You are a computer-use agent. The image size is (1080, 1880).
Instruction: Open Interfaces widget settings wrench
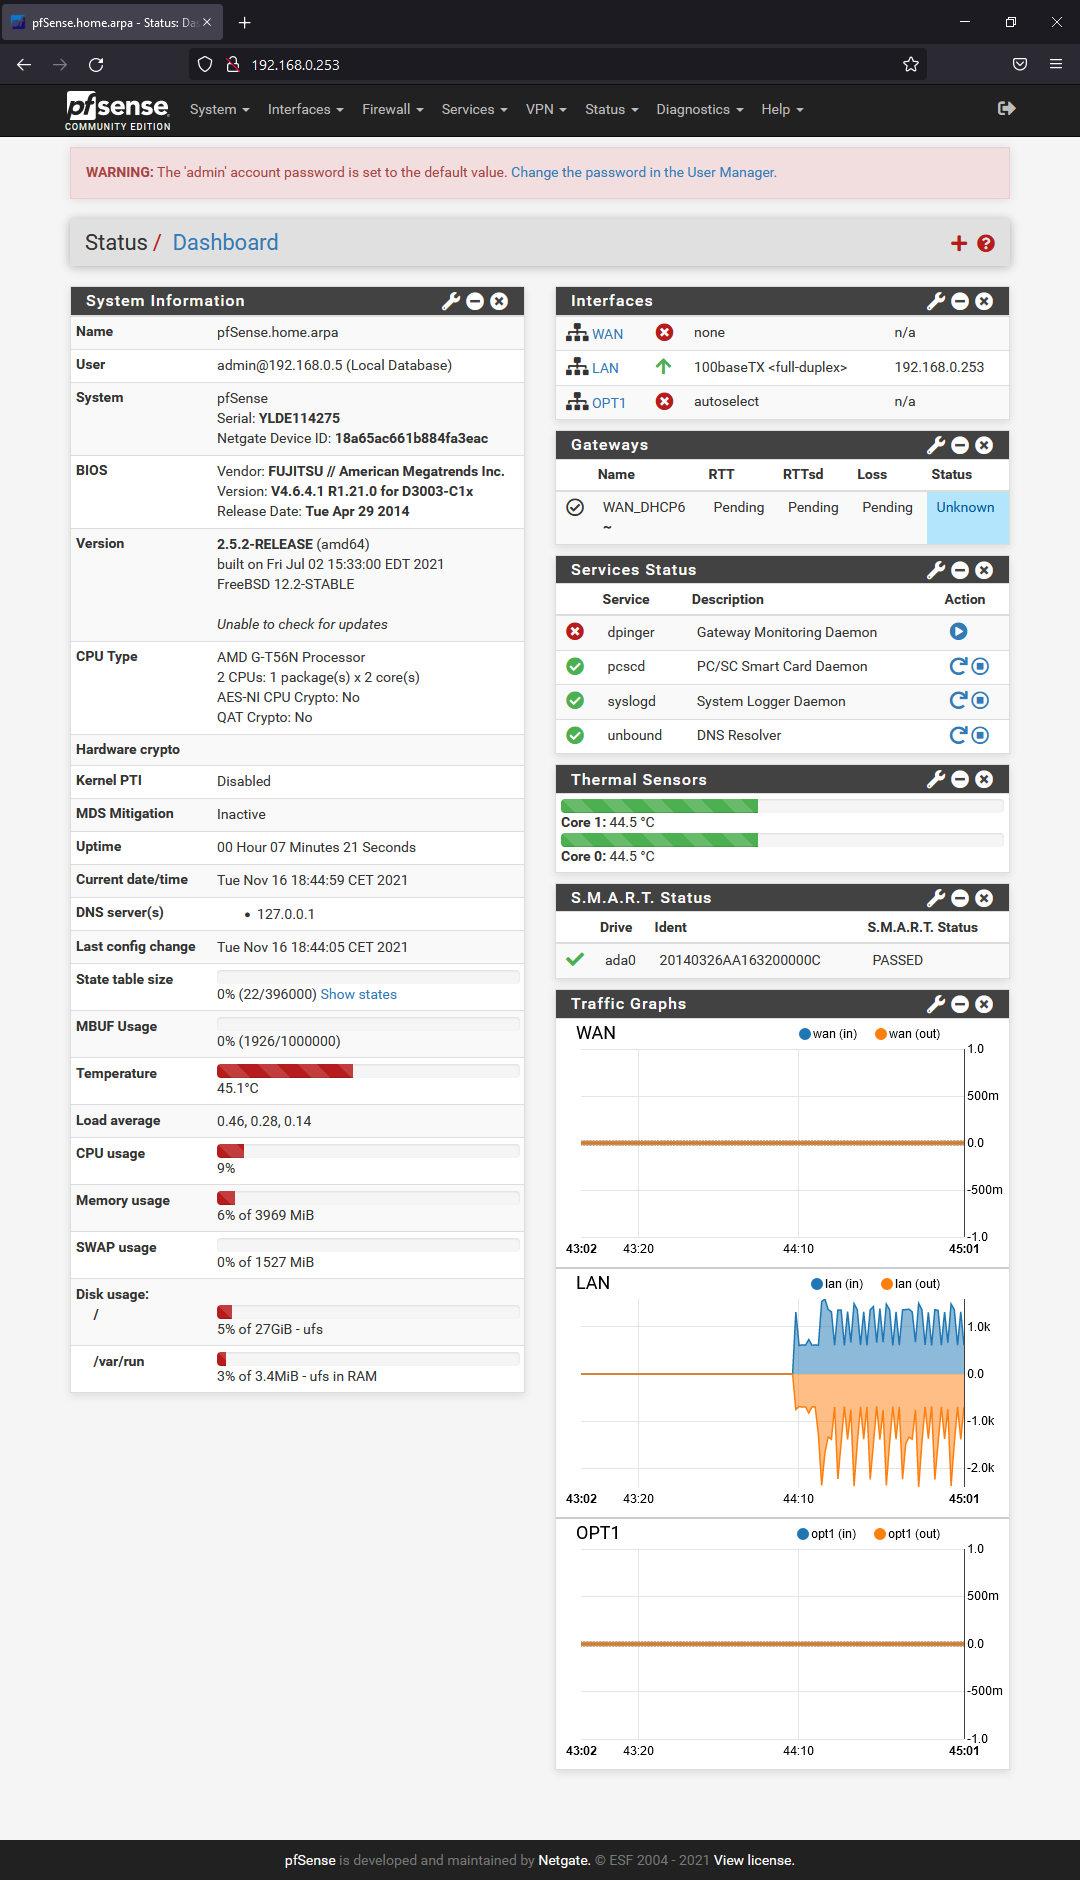(936, 301)
